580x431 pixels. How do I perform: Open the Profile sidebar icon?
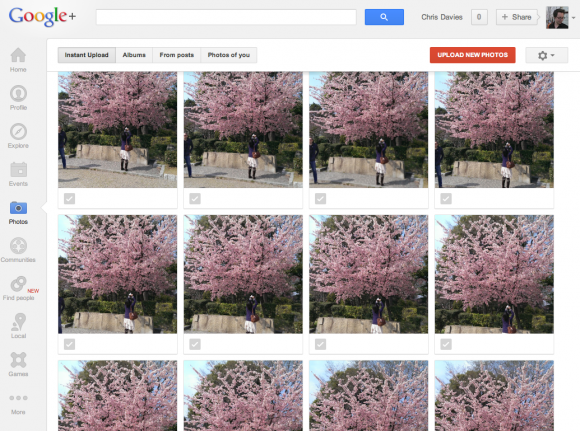click(18, 93)
